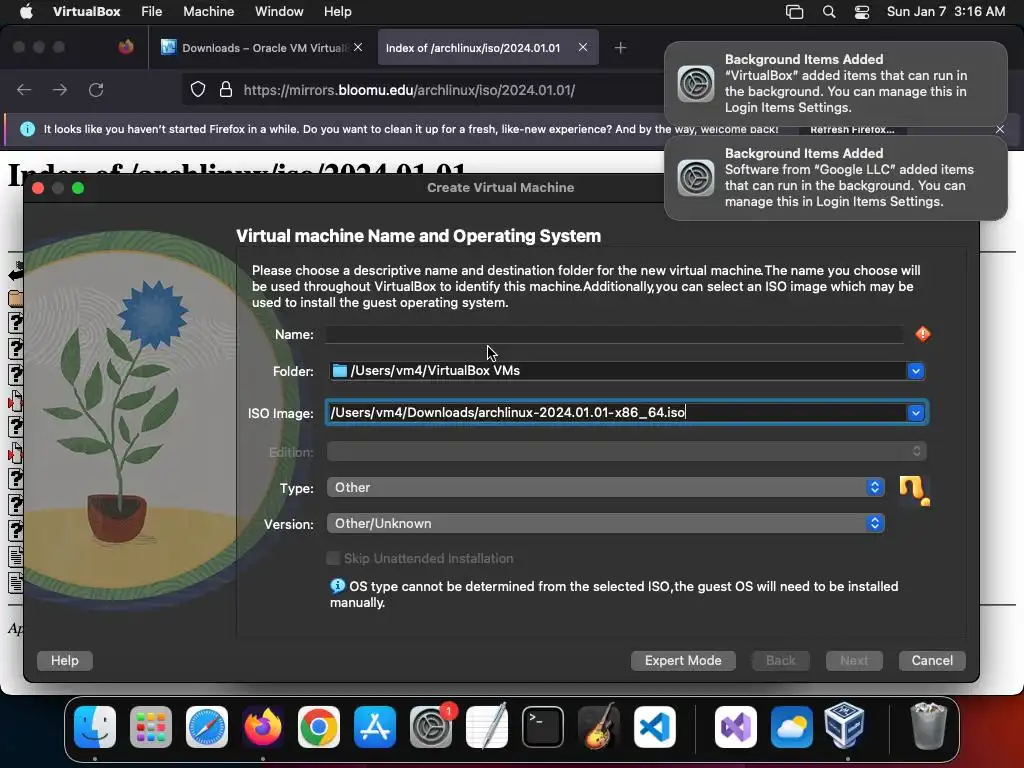Open the Type dropdown showing Other
Viewport: 1024px width, 768px height.
click(x=605, y=487)
